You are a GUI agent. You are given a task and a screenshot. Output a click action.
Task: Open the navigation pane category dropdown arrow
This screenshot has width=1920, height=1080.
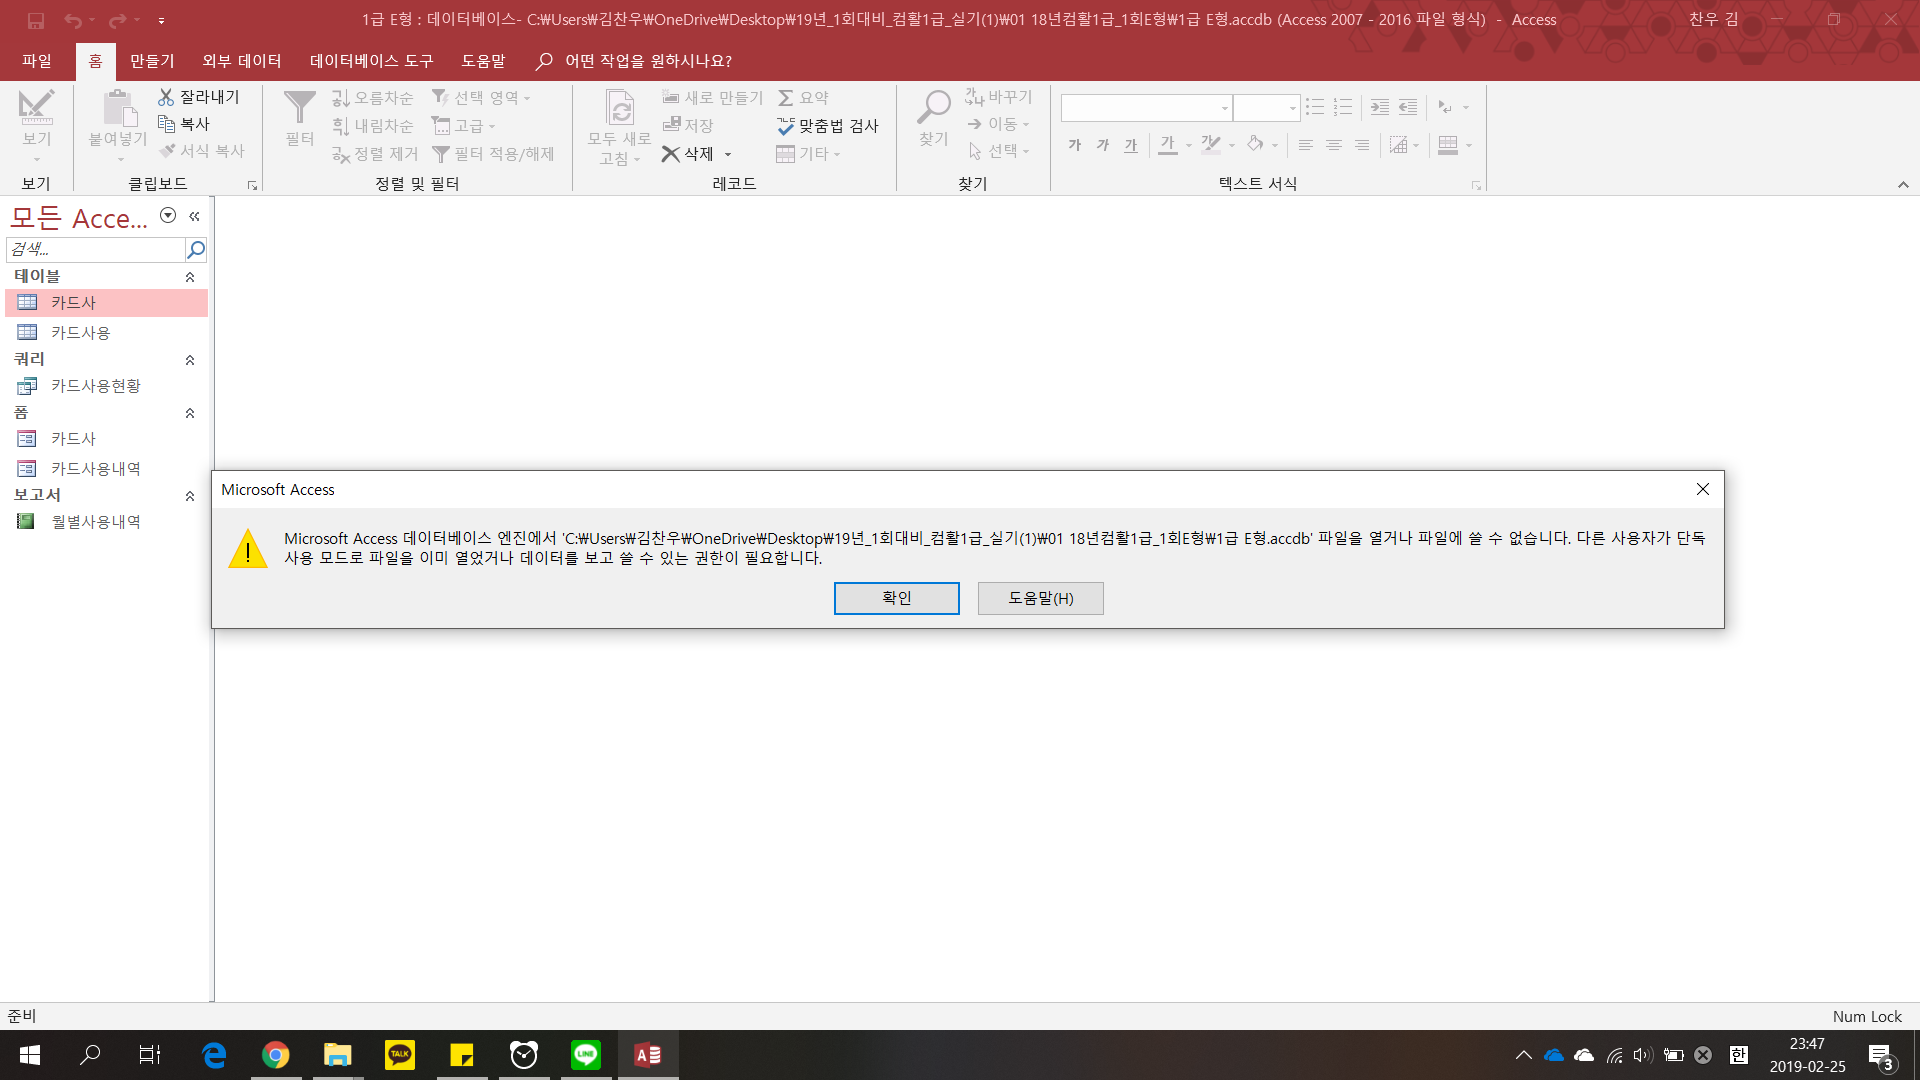[x=168, y=216]
